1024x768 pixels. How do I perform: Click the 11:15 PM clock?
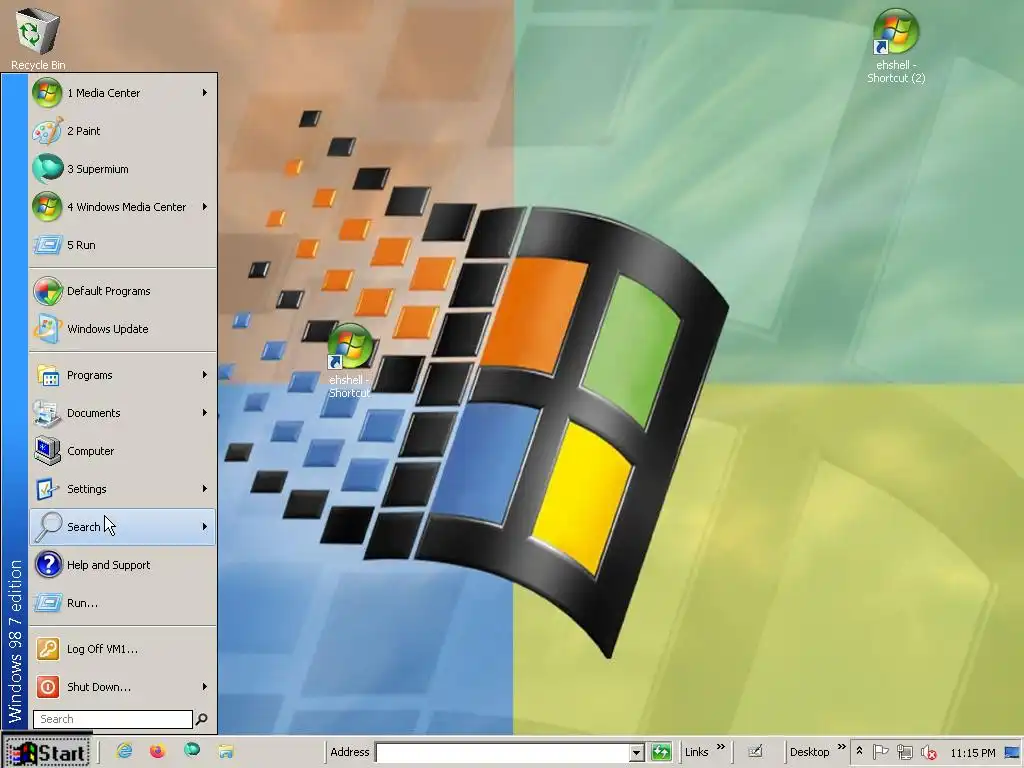click(972, 753)
